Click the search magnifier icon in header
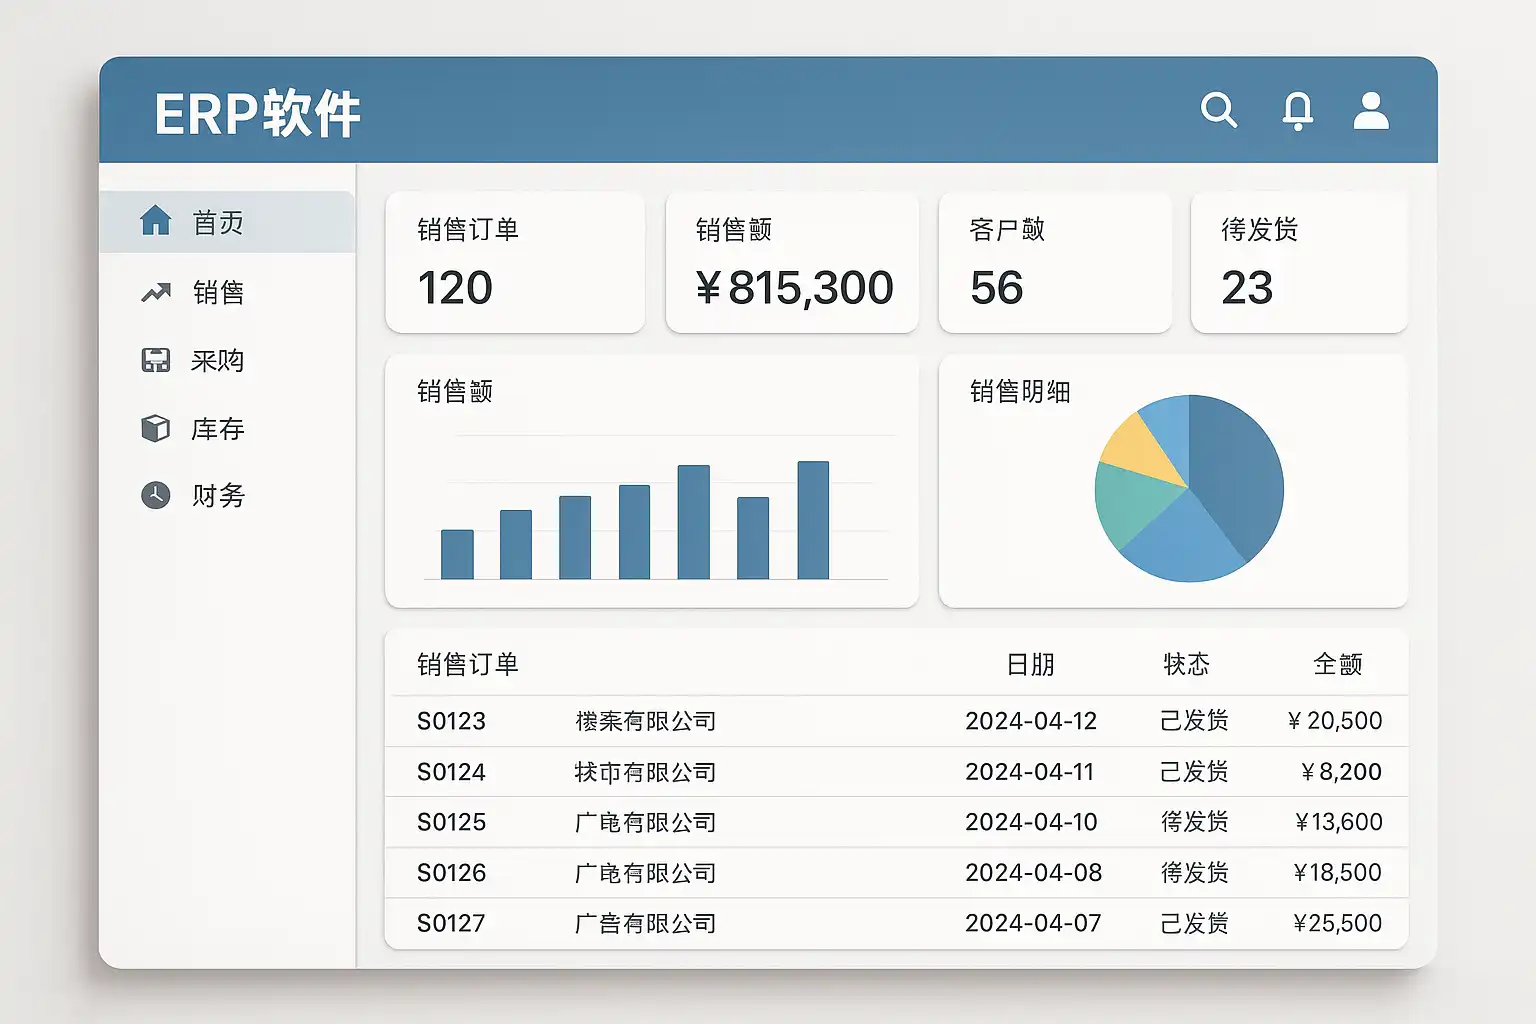Screen dimensions: 1536x1024 click(x=1218, y=110)
